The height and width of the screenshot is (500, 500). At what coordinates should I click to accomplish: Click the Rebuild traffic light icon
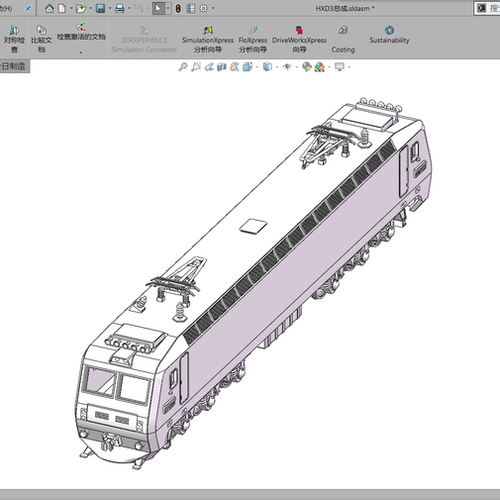(178, 8)
